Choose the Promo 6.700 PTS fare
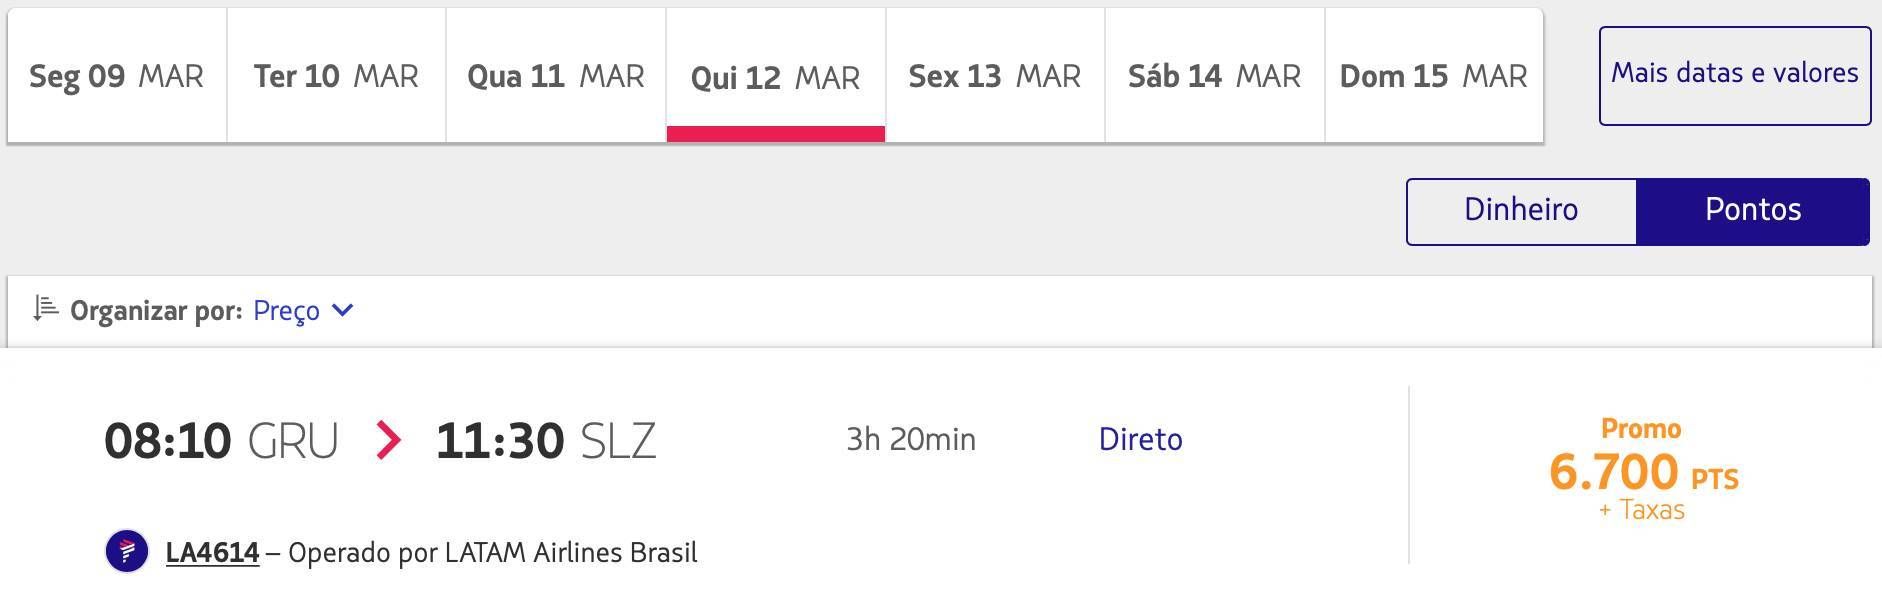 point(1644,470)
